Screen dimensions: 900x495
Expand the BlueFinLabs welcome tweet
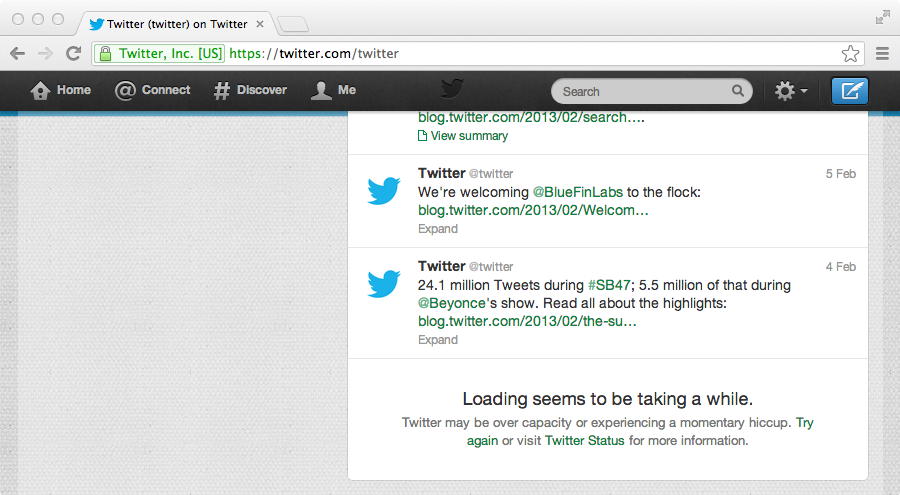click(438, 229)
